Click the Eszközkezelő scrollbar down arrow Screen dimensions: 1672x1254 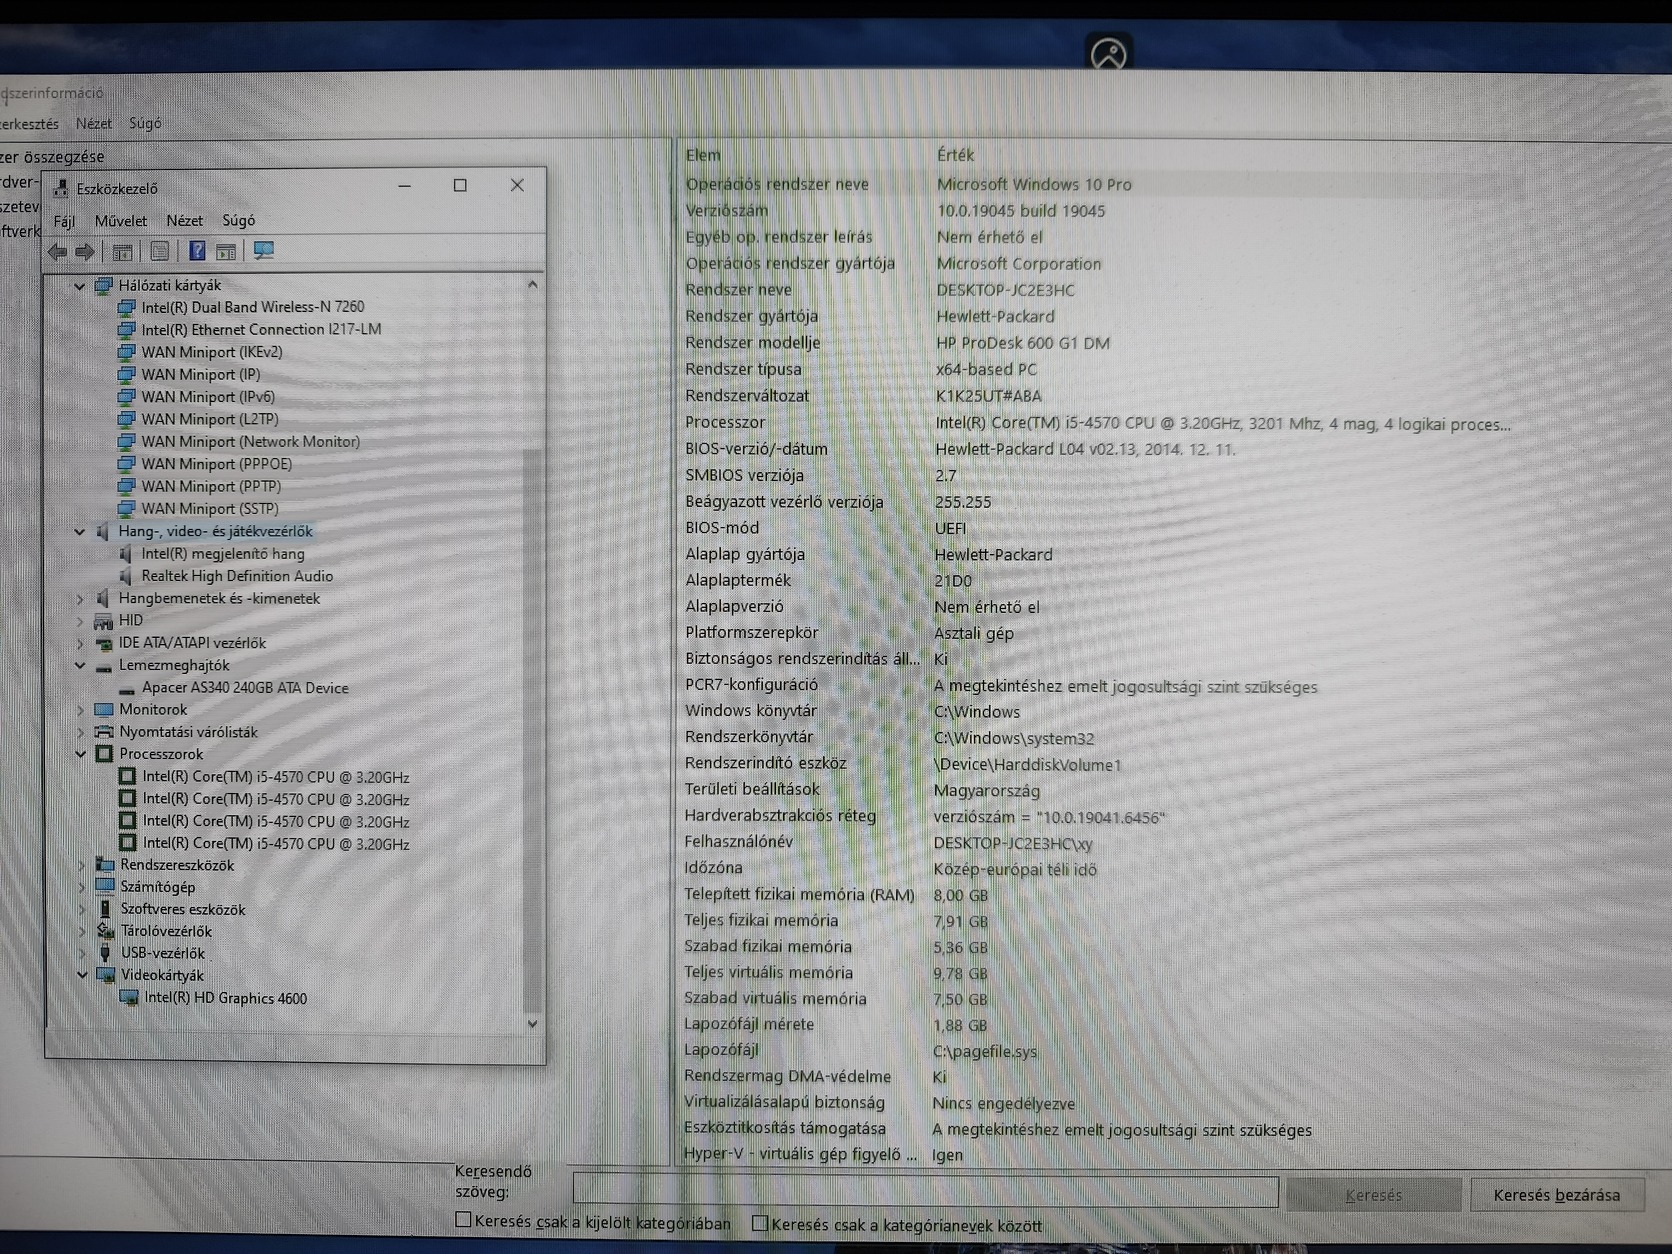(532, 1023)
